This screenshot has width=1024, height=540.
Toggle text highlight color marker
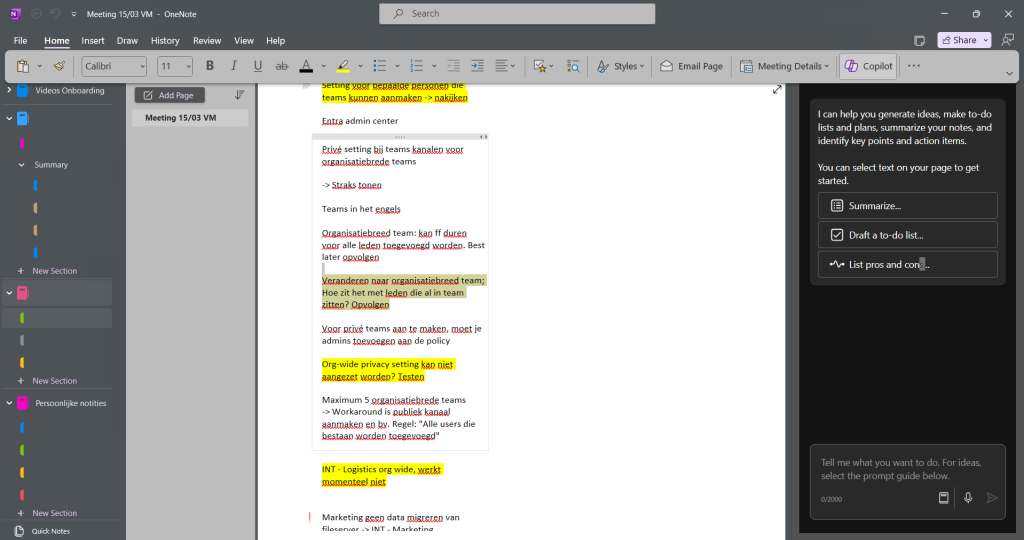tap(343, 66)
